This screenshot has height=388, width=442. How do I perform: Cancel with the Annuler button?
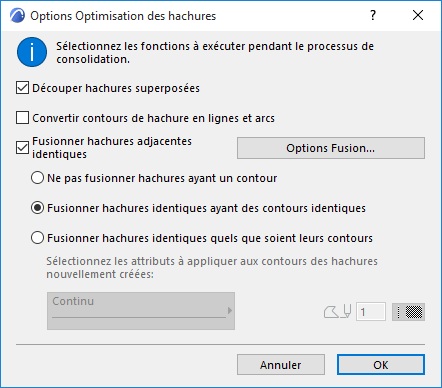click(x=281, y=365)
